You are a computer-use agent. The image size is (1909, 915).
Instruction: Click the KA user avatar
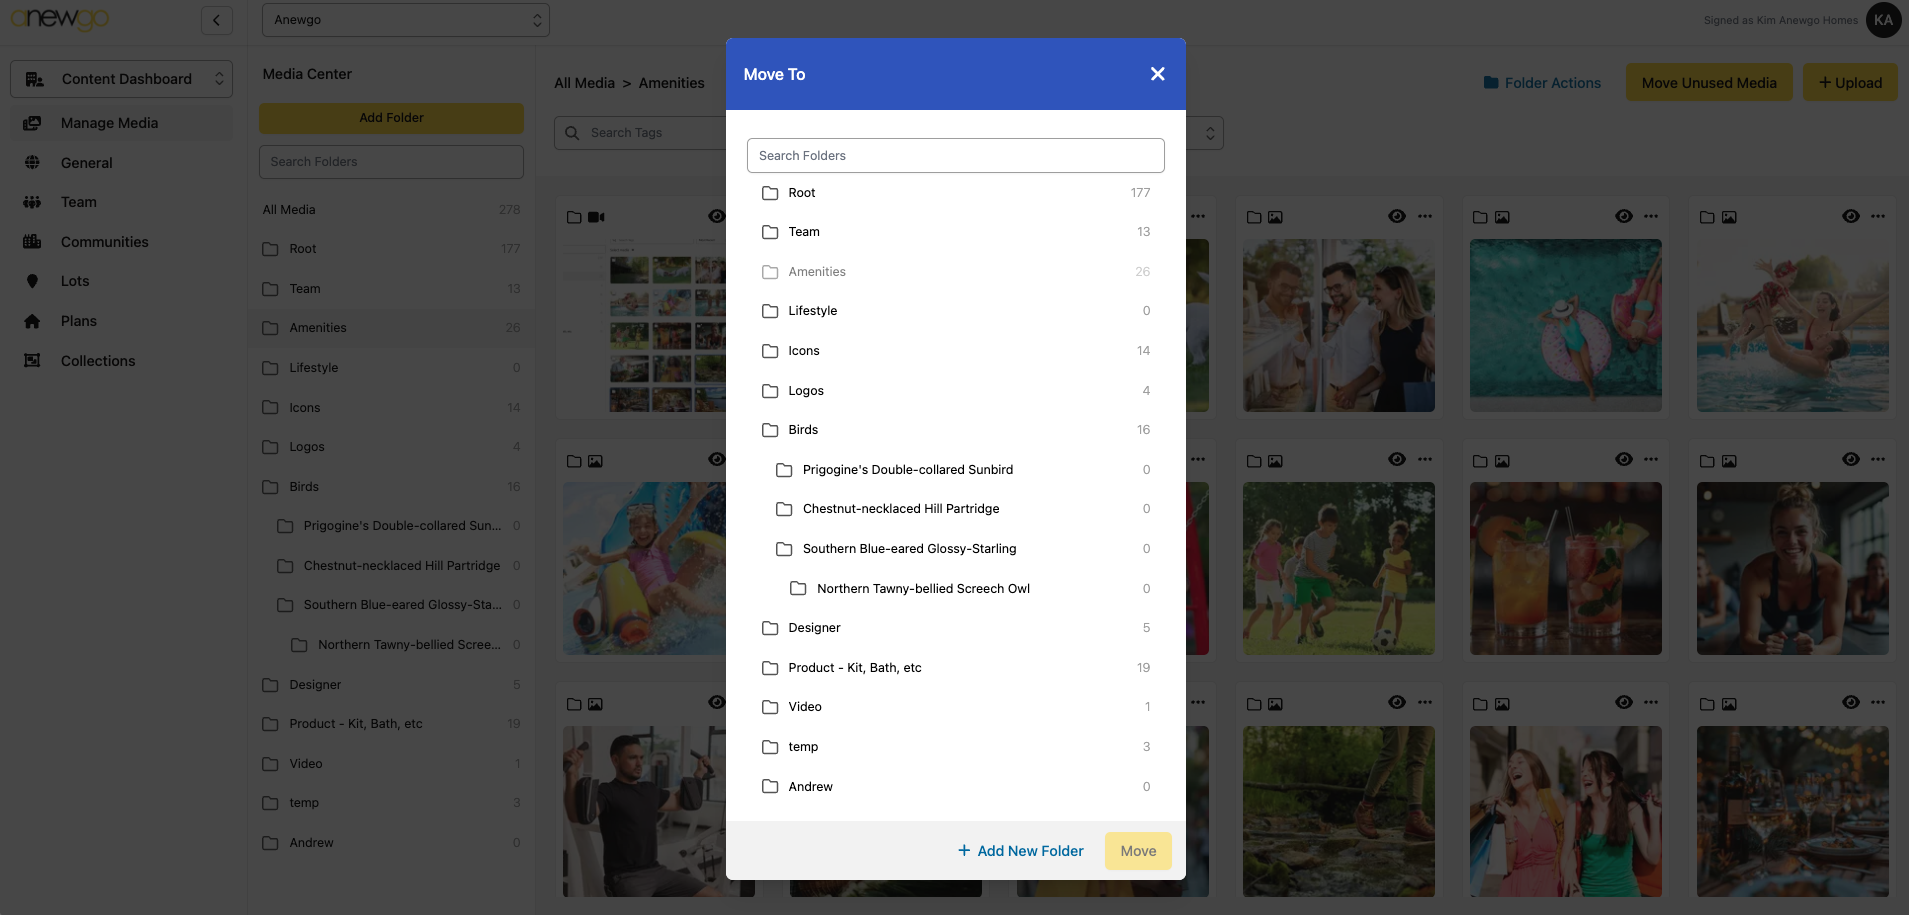(x=1883, y=20)
